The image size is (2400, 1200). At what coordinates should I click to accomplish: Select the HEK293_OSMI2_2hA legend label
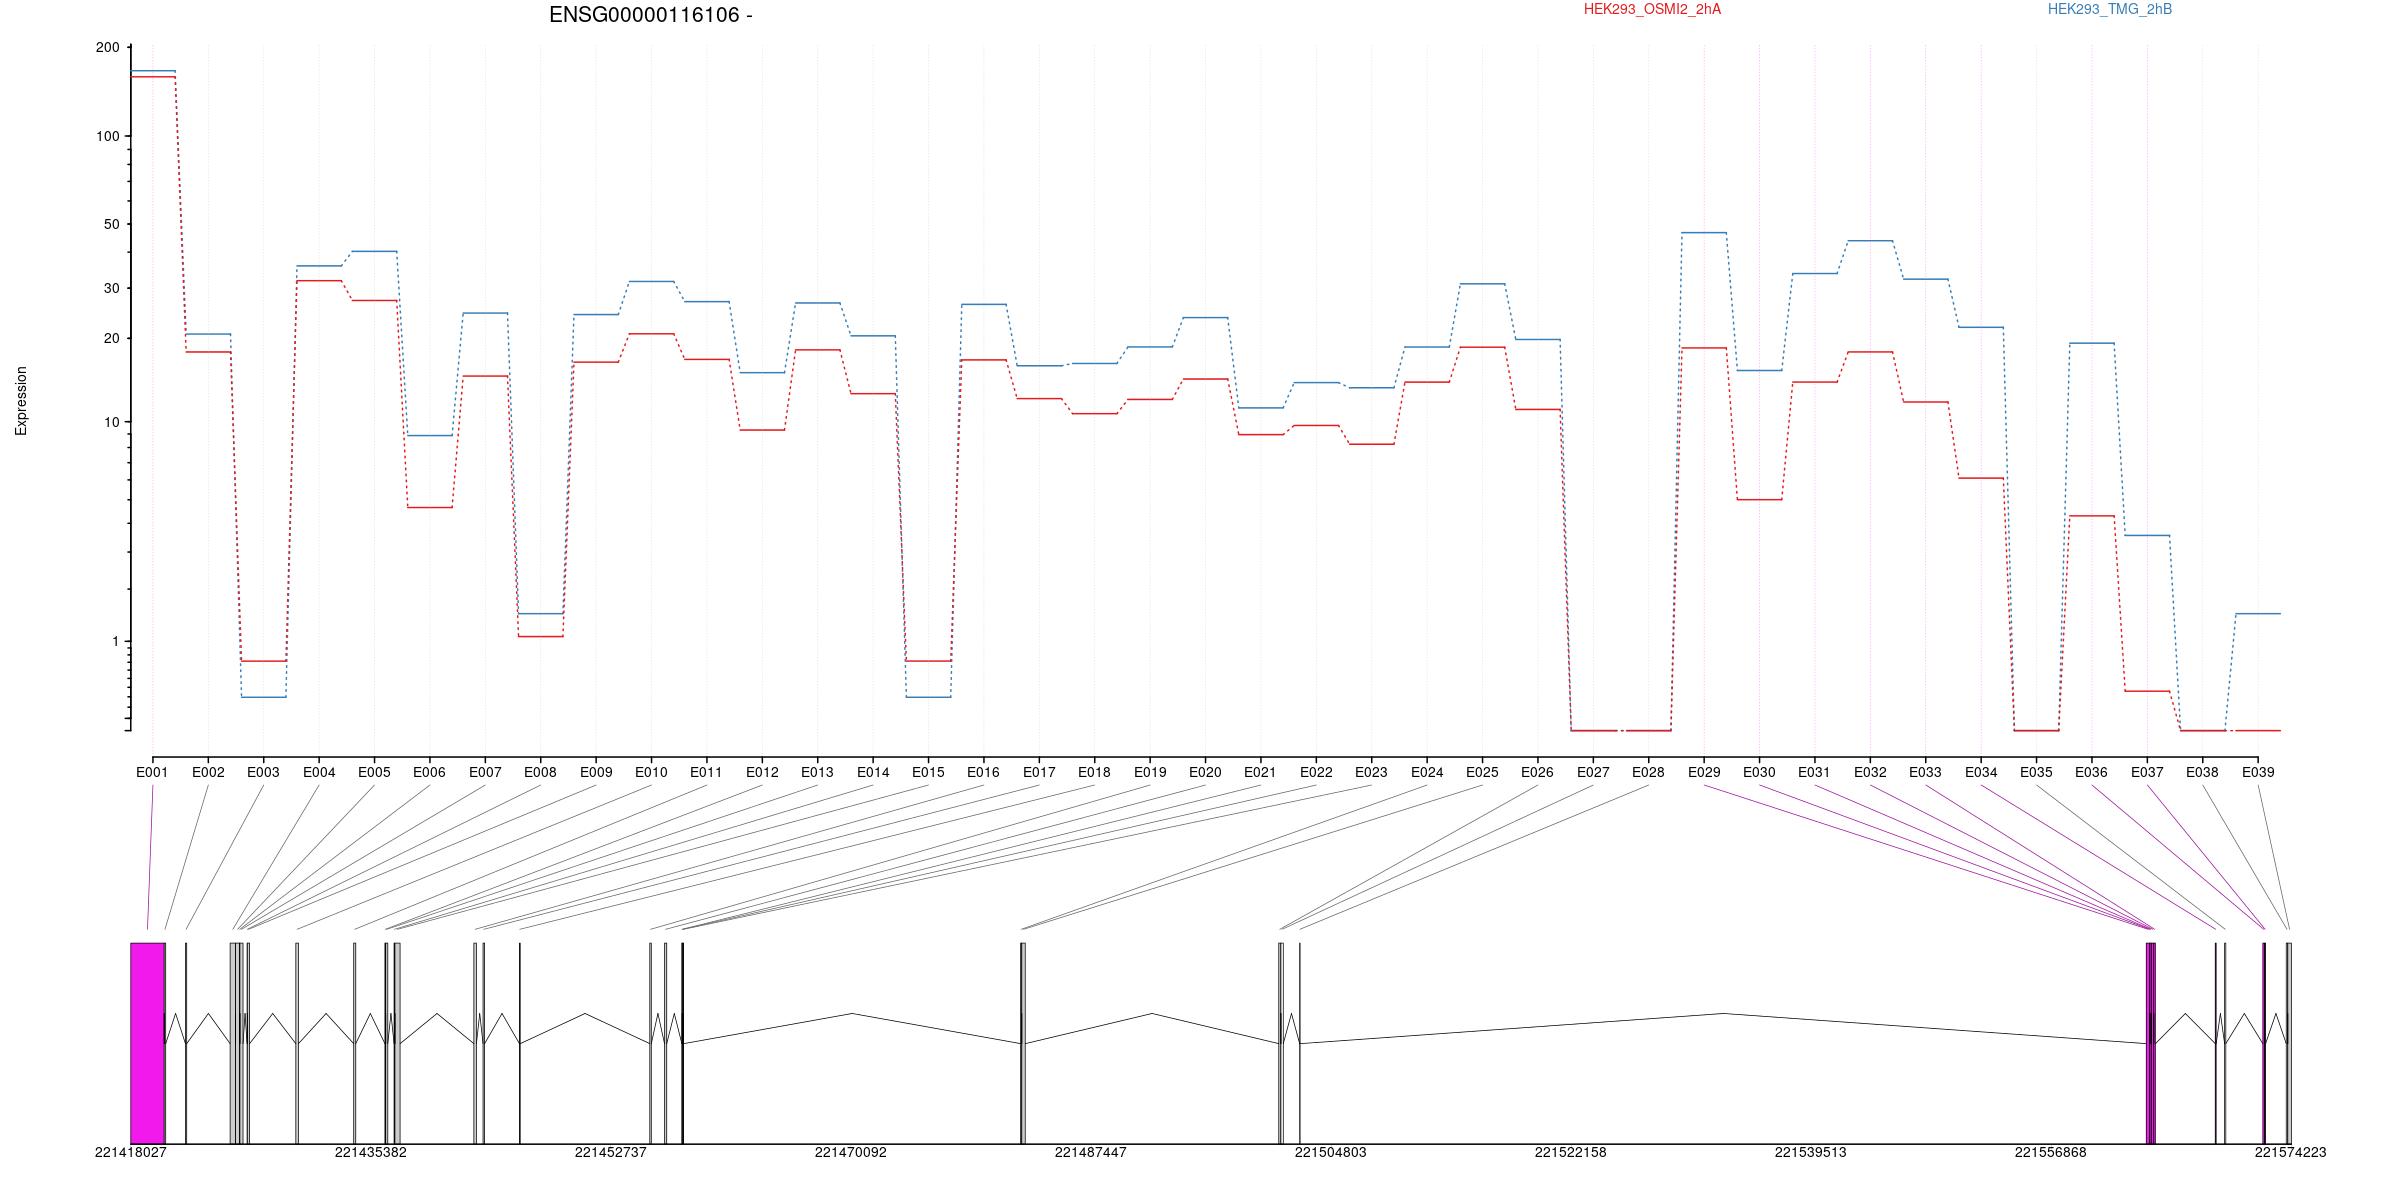(x=1653, y=9)
